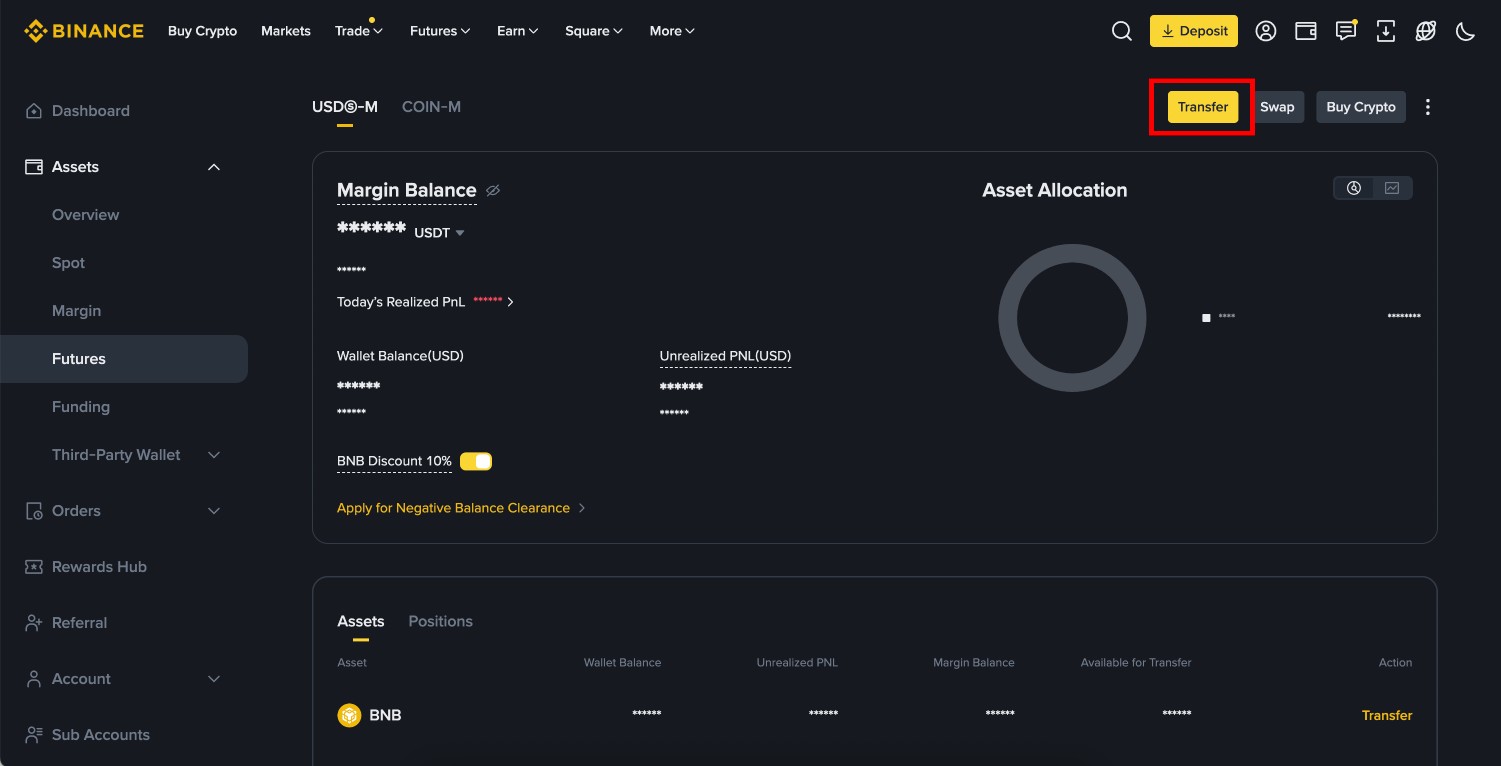
Task: Select the pie chart view icon
Action: [x=1354, y=188]
